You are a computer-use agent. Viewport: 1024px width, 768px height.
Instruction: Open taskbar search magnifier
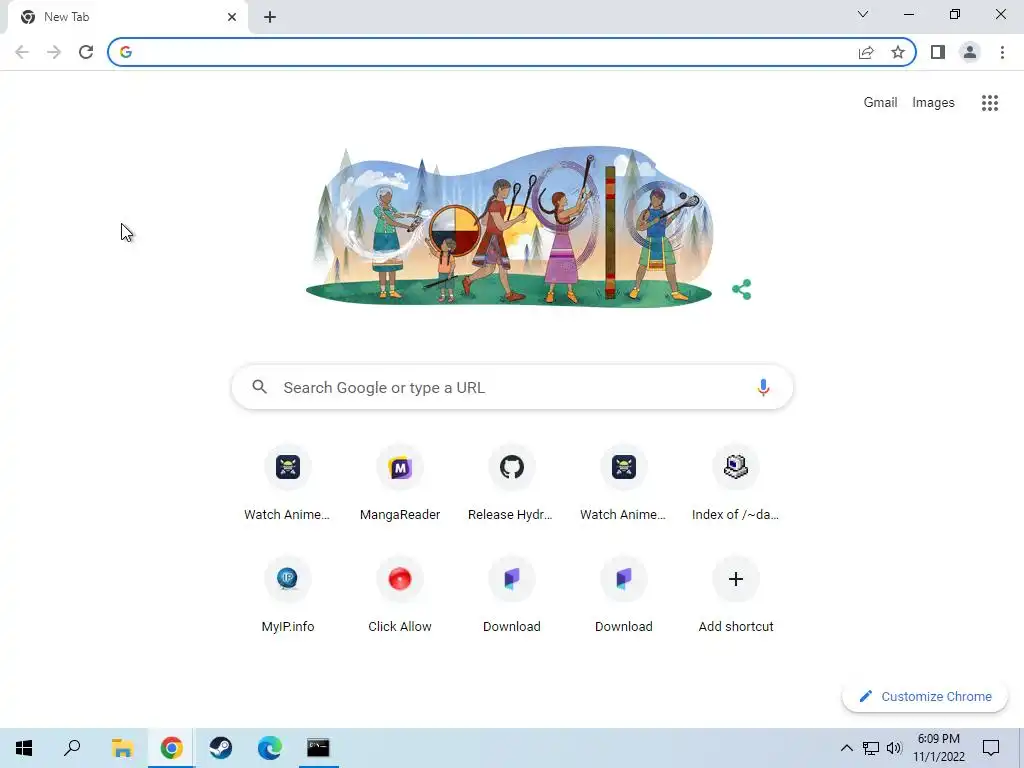click(x=72, y=748)
